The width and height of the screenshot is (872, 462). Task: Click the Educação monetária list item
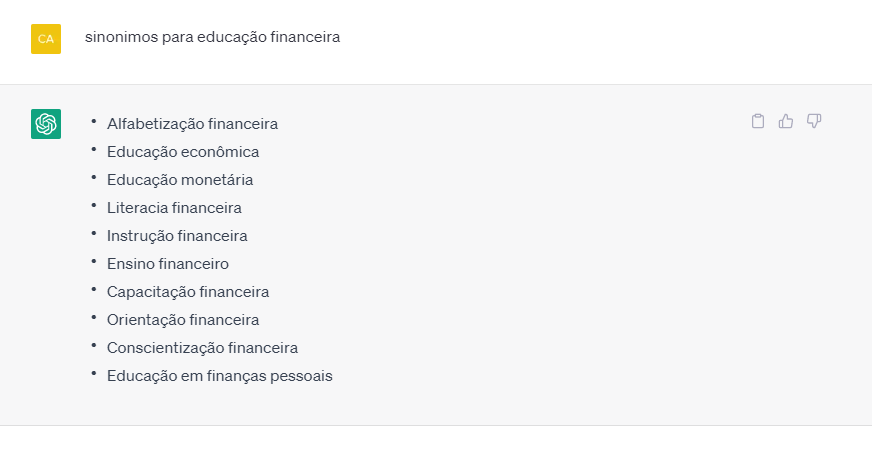pos(180,180)
